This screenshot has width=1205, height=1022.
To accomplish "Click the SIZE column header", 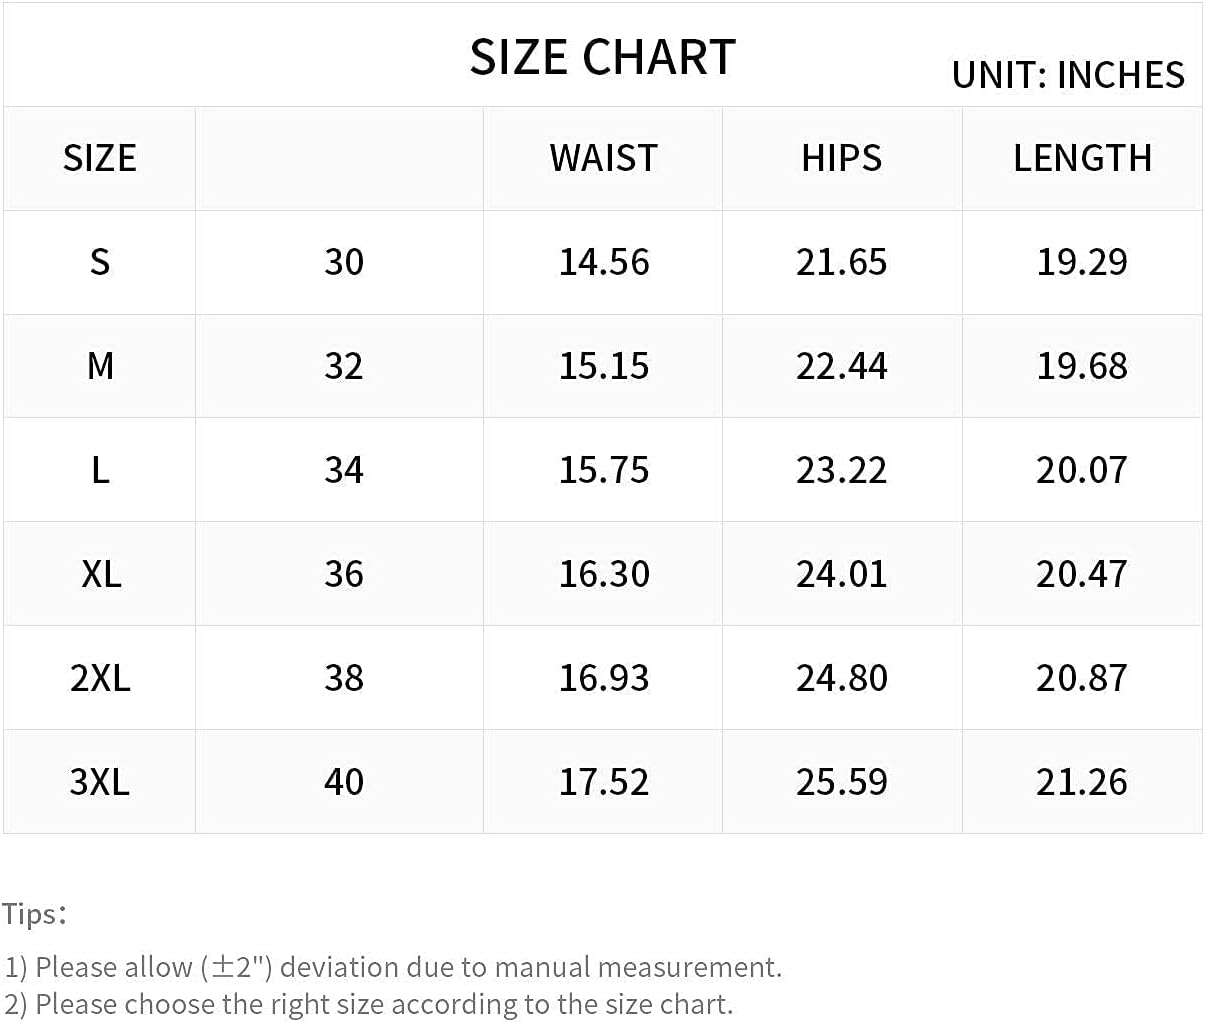I will click(x=99, y=158).
